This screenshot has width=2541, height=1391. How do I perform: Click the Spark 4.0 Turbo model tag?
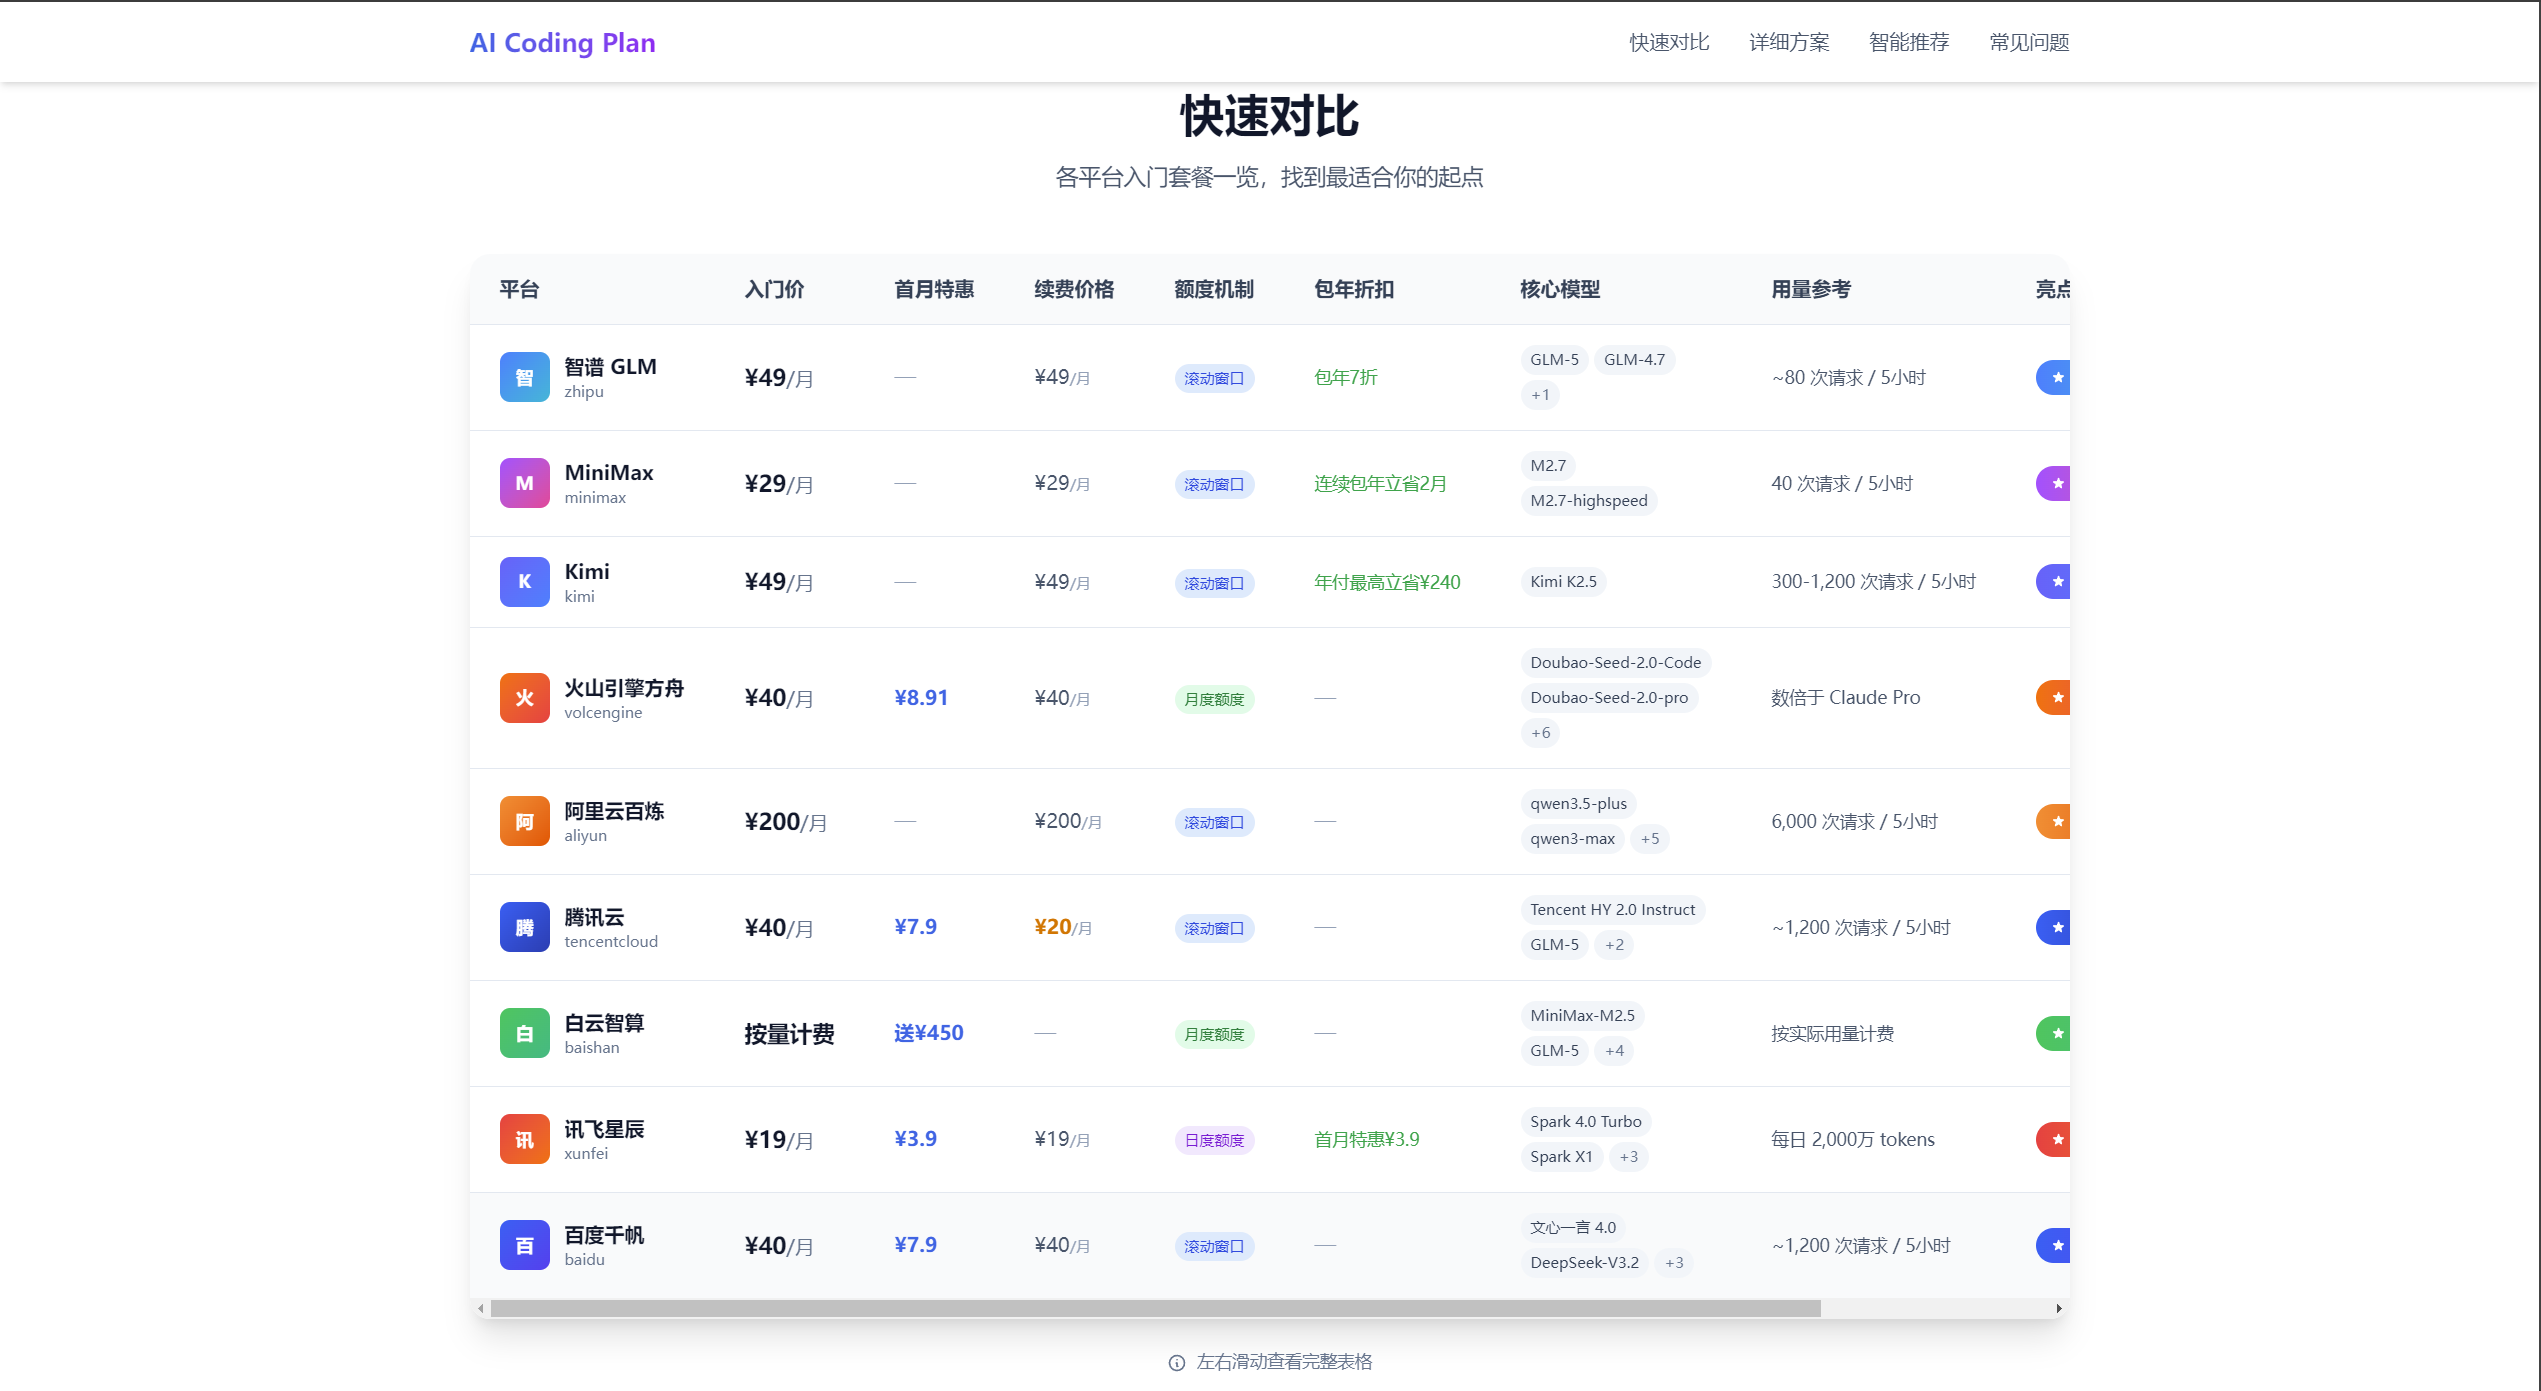tap(1586, 1122)
